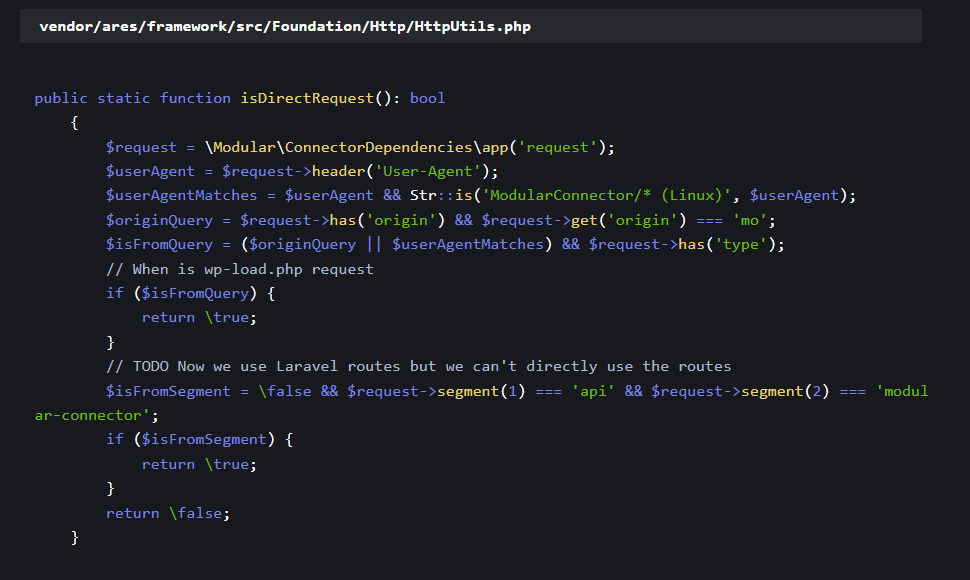This screenshot has height=580, width=970.
Task: Click the wp-load.php request comment
Action: coord(240,269)
